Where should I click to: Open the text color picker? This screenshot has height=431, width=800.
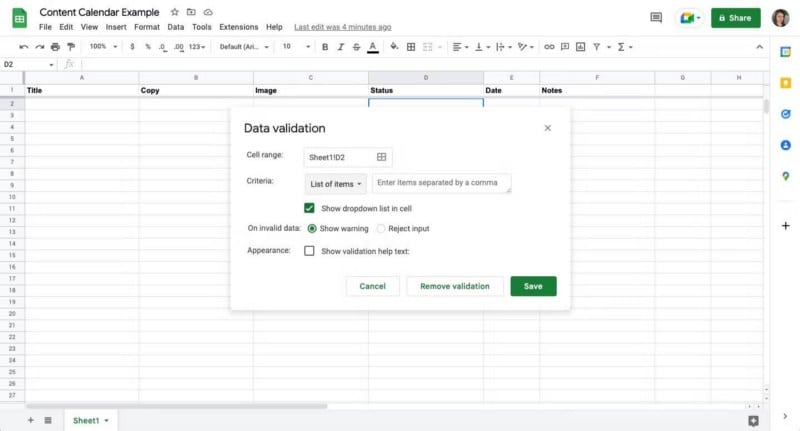(x=373, y=47)
